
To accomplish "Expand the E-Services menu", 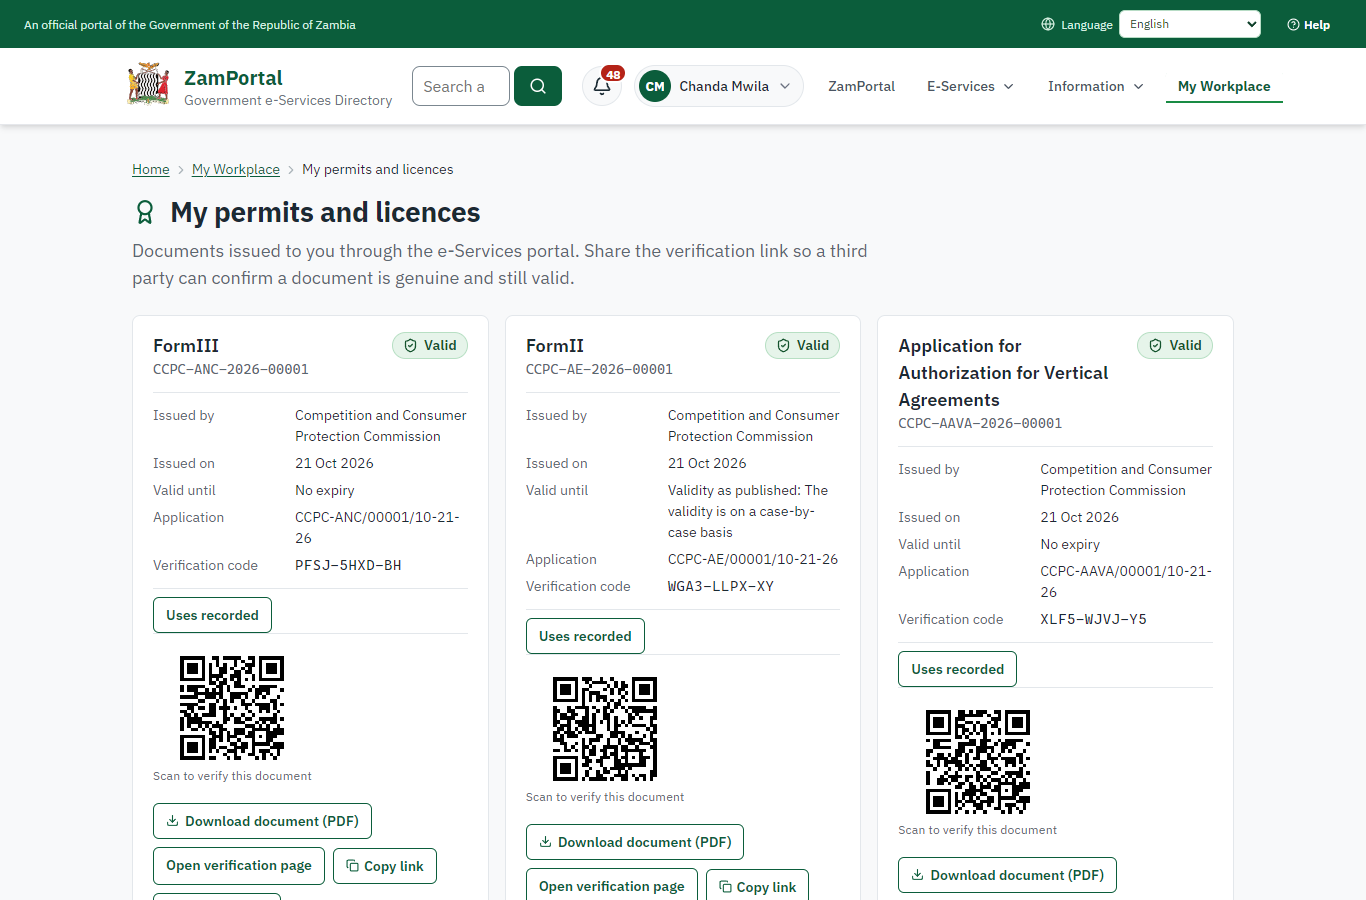I will 970,86.
